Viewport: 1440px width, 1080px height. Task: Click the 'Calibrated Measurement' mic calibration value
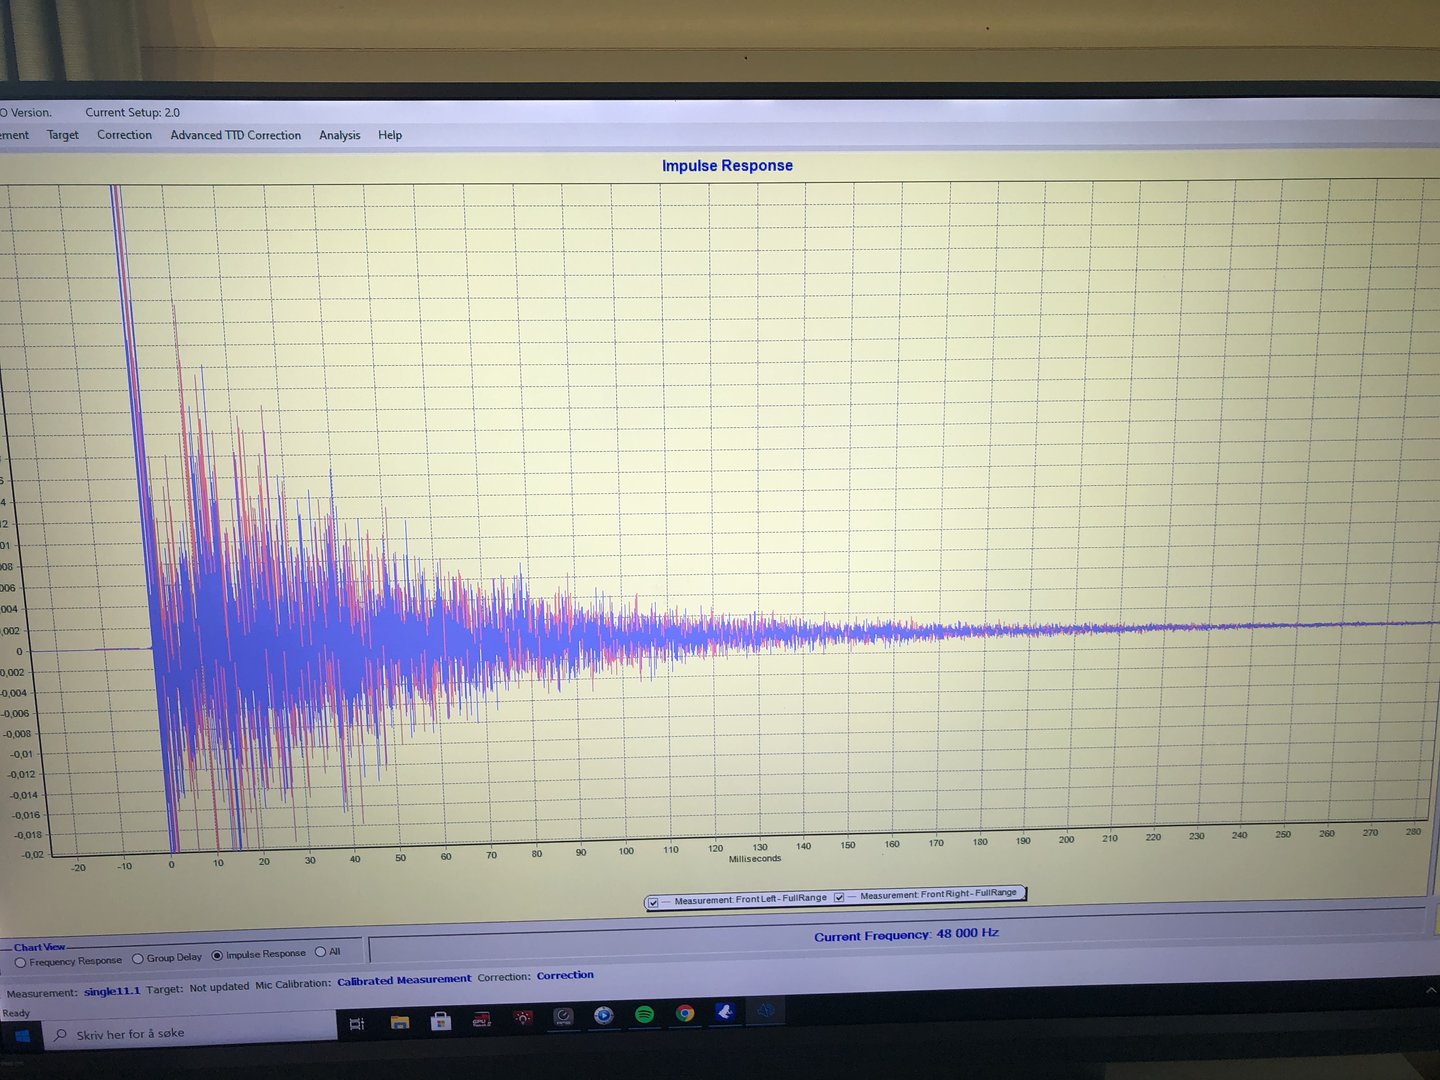404,980
